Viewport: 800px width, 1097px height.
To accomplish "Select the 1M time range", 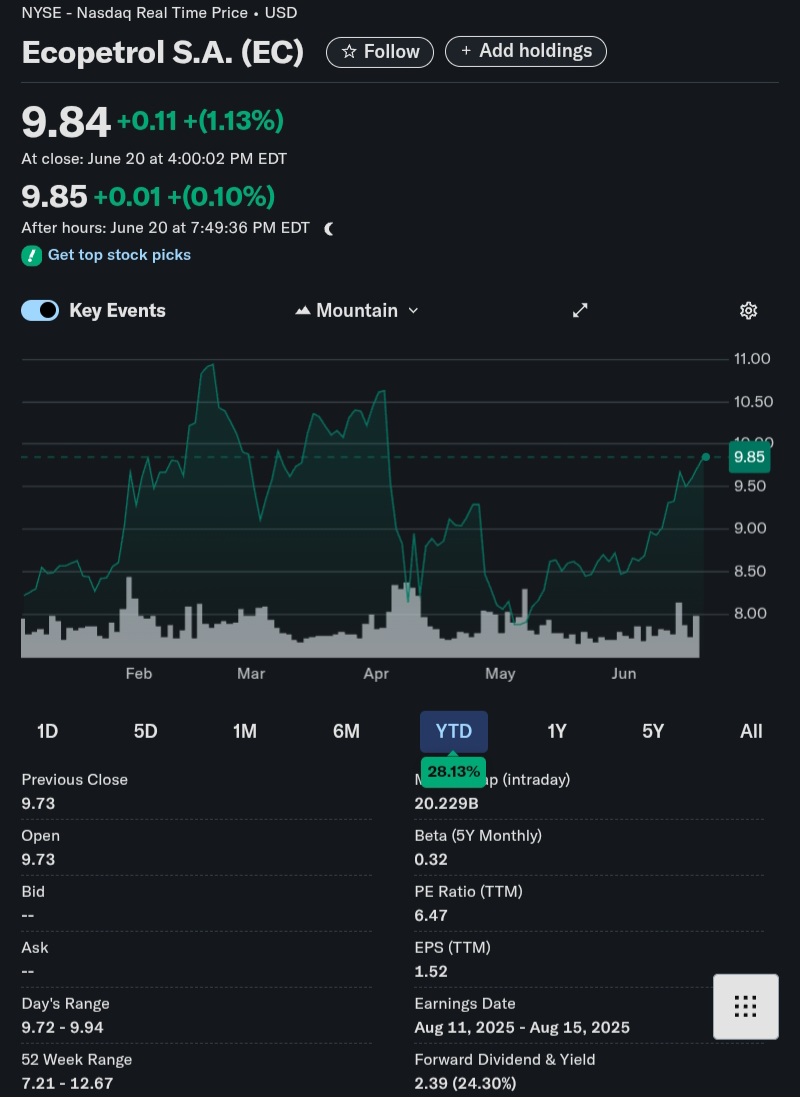I will tap(245, 732).
